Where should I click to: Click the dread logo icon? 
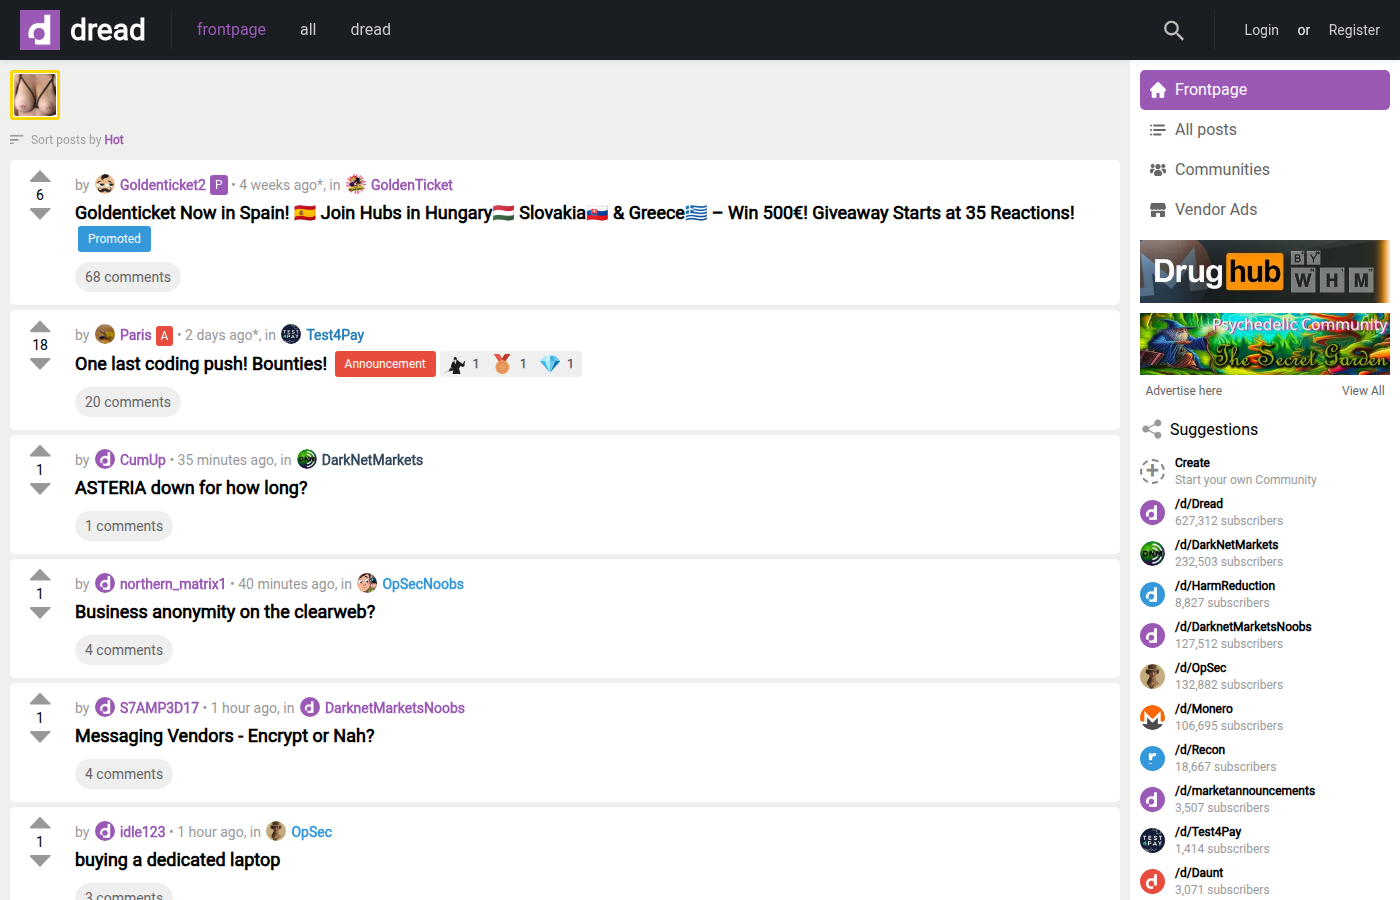[x=40, y=30]
